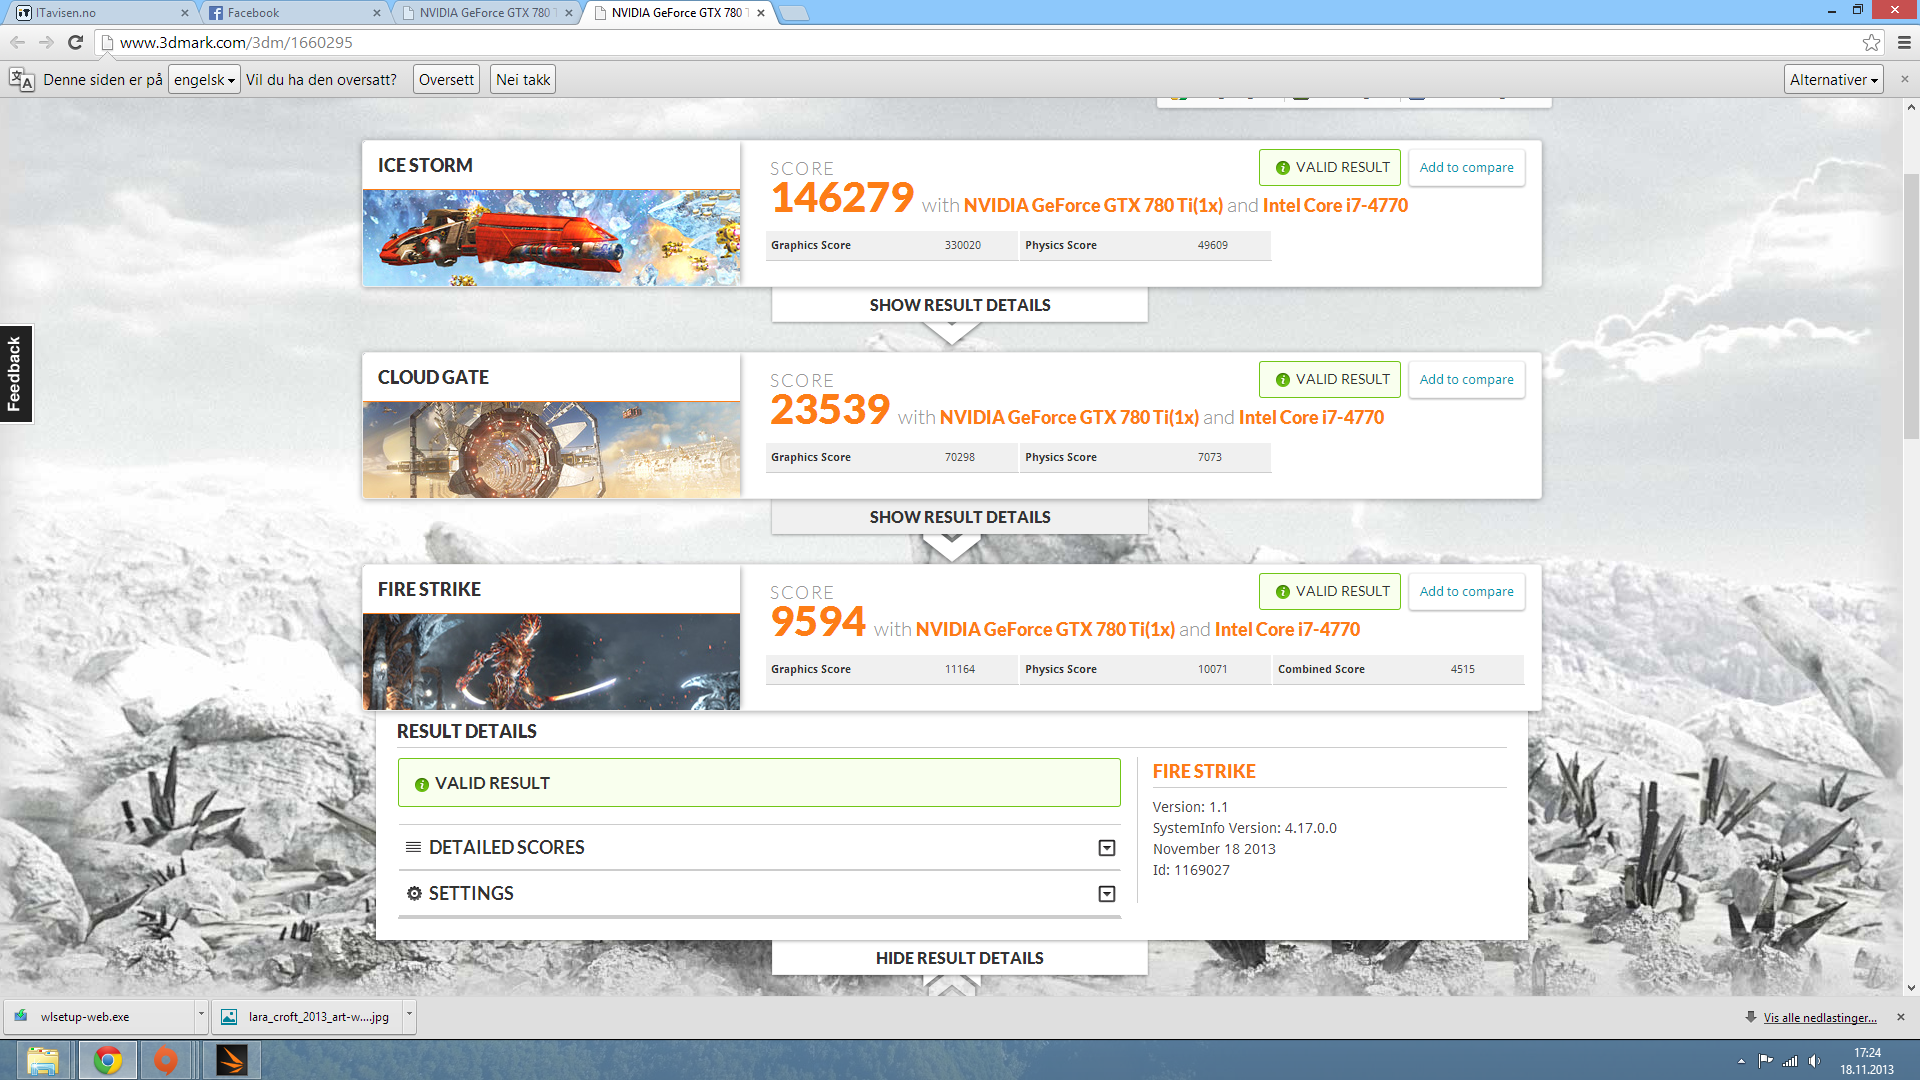Open the Ice Storm GTX 780 Ti link
The height and width of the screenshot is (1080, 1920).
pyautogui.click(x=1093, y=206)
